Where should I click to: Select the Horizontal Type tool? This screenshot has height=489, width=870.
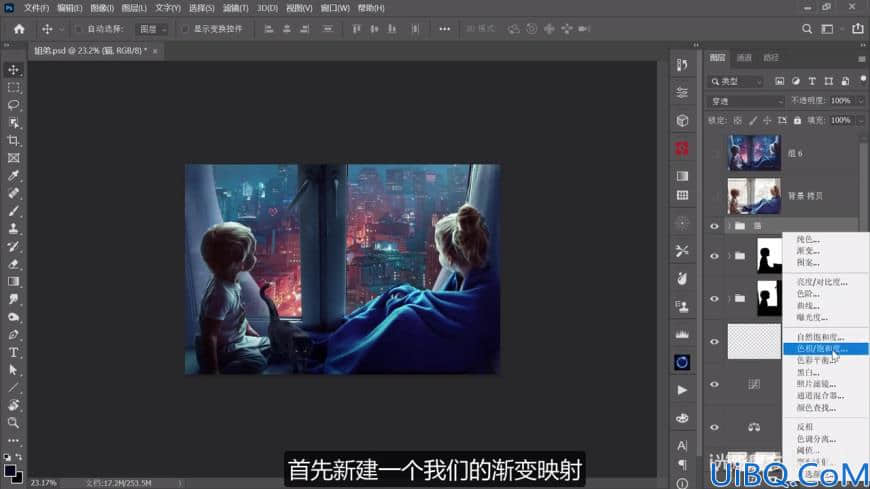[13, 352]
